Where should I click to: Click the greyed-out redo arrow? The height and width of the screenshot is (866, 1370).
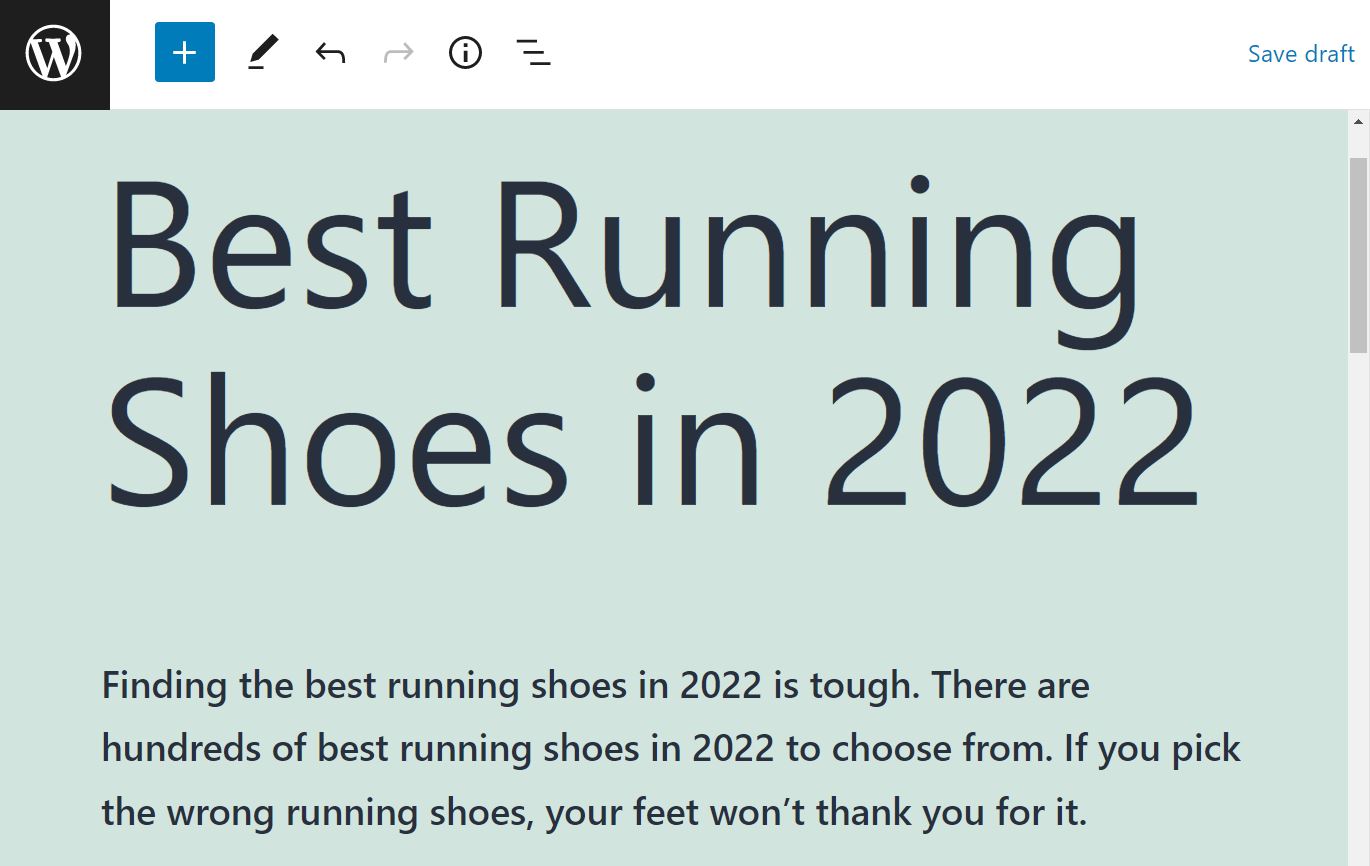point(398,53)
